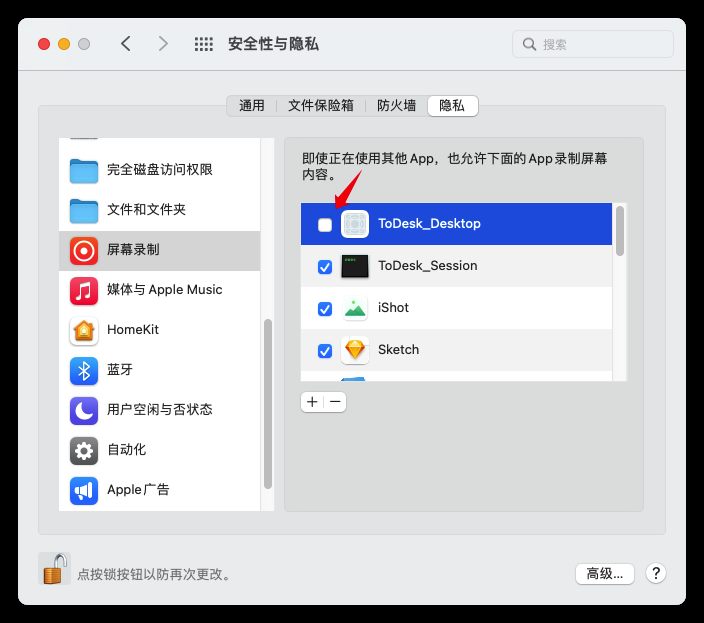The height and width of the screenshot is (623, 704).
Task: Select 完全磁盘访问权限 in sidebar
Action: (x=159, y=170)
